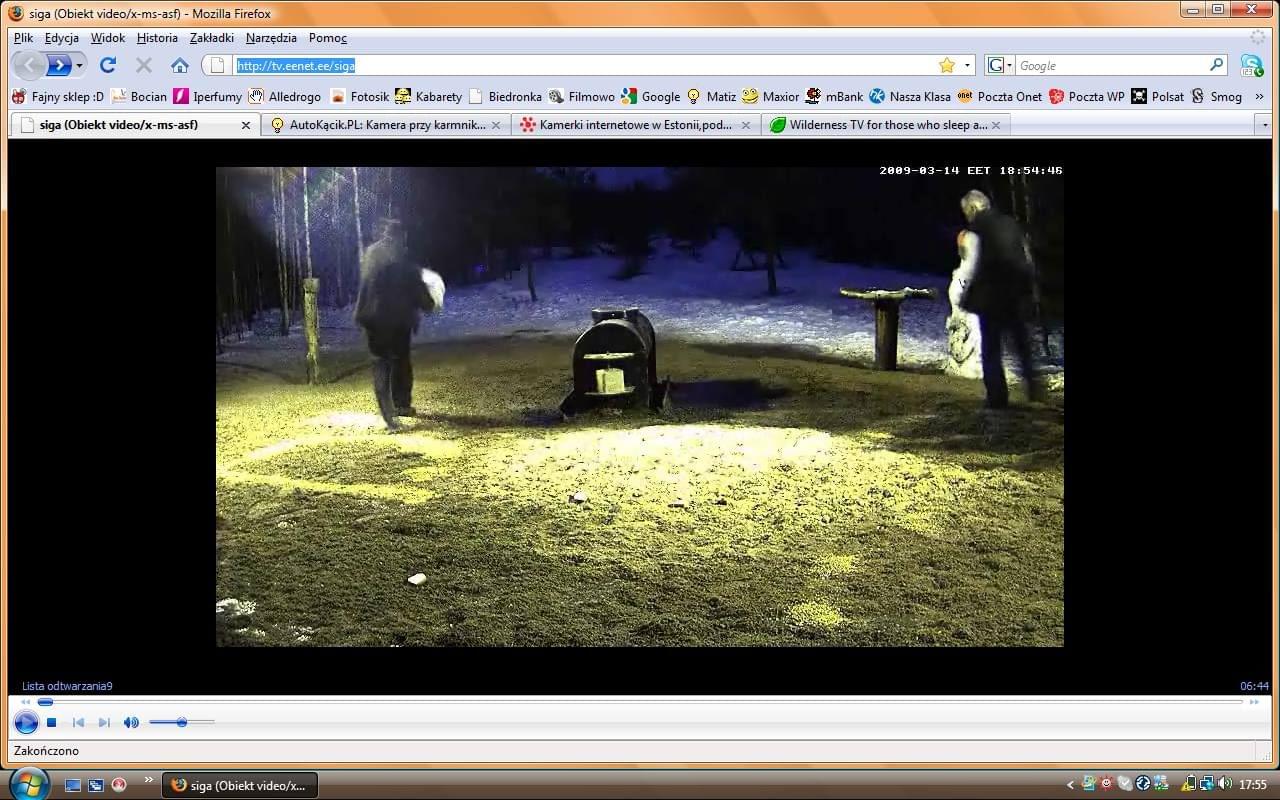
Task: Show more bookmarks via the chevron
Action: click(x=1259, y=97)
